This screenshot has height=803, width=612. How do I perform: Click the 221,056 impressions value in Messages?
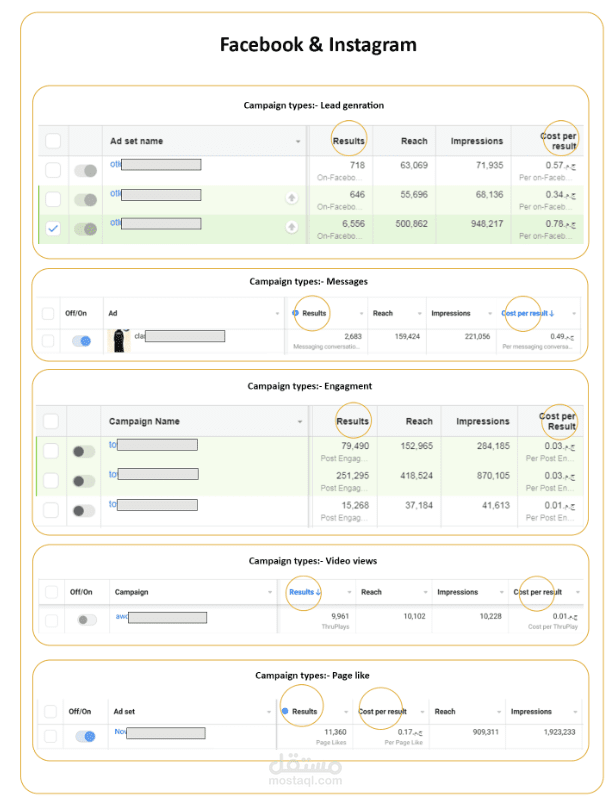pos(477,336)
